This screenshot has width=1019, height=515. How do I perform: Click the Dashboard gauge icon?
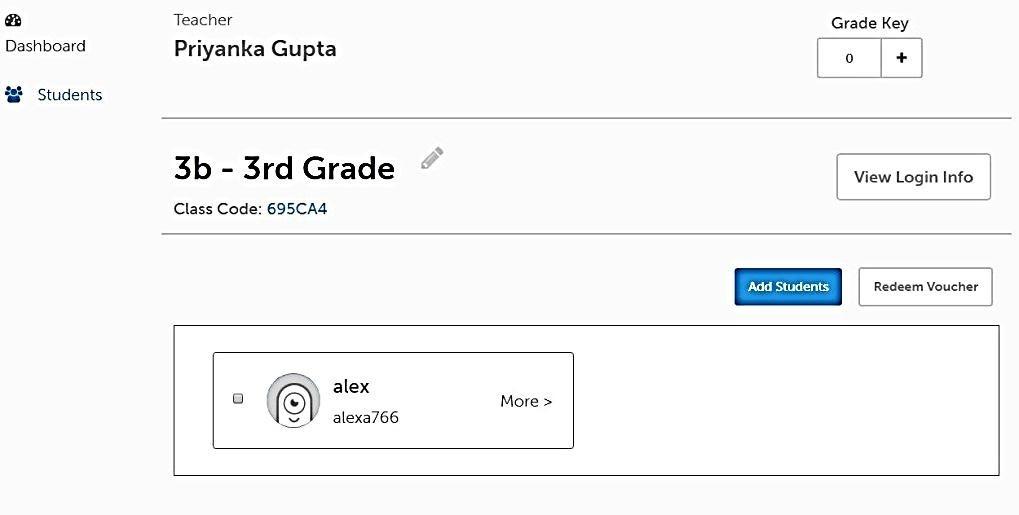[13, 20]
